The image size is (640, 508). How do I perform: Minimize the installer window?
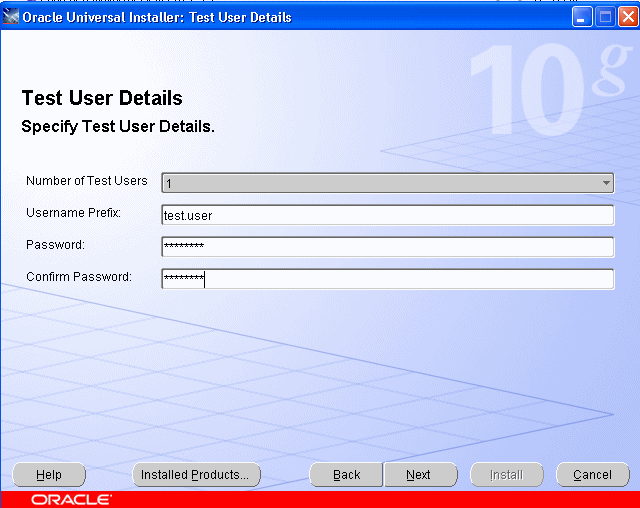(x=582, y=18)
